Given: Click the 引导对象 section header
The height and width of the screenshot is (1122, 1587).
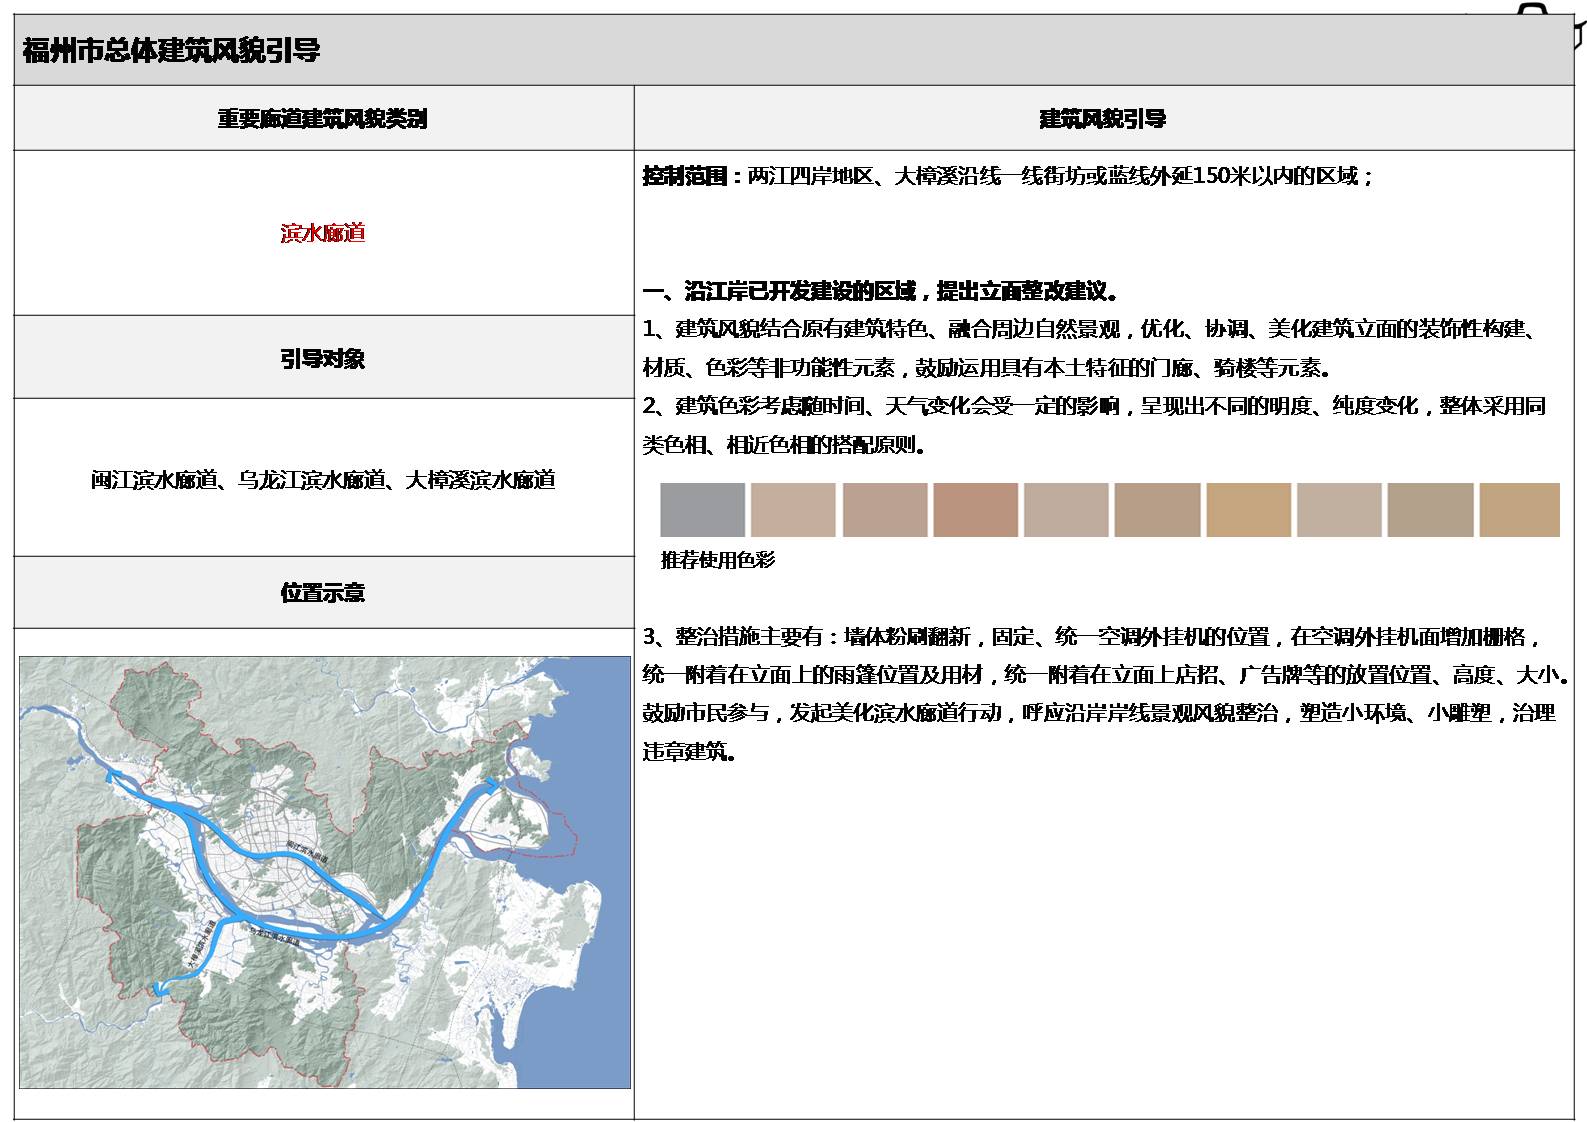Looking at the screenshot, I should tap(322, 358).
